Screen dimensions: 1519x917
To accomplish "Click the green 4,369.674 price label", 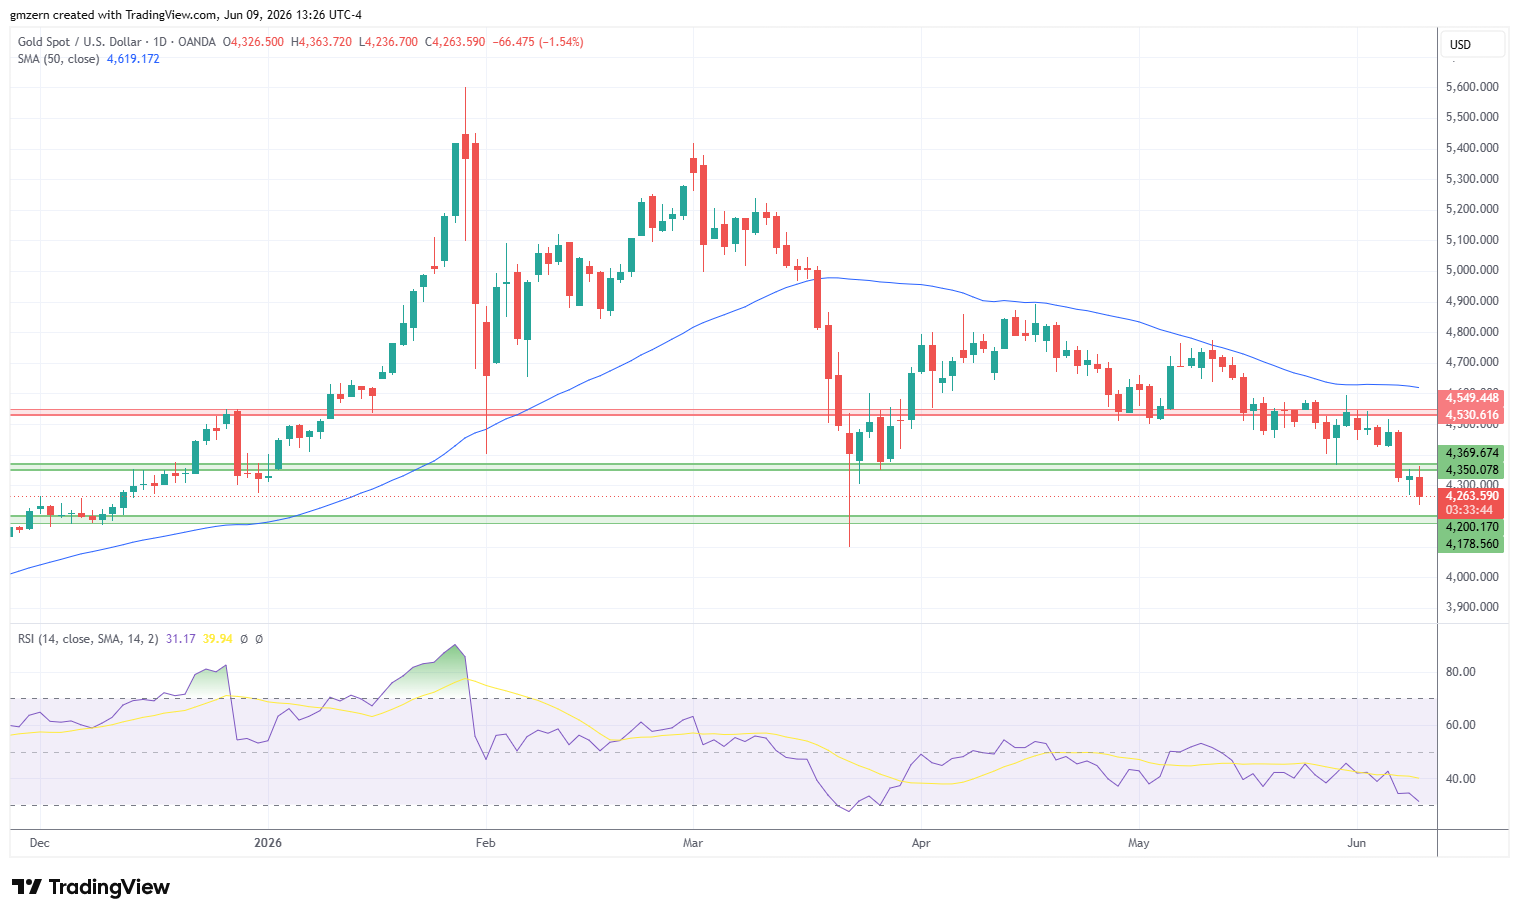I will (1472, 453).
